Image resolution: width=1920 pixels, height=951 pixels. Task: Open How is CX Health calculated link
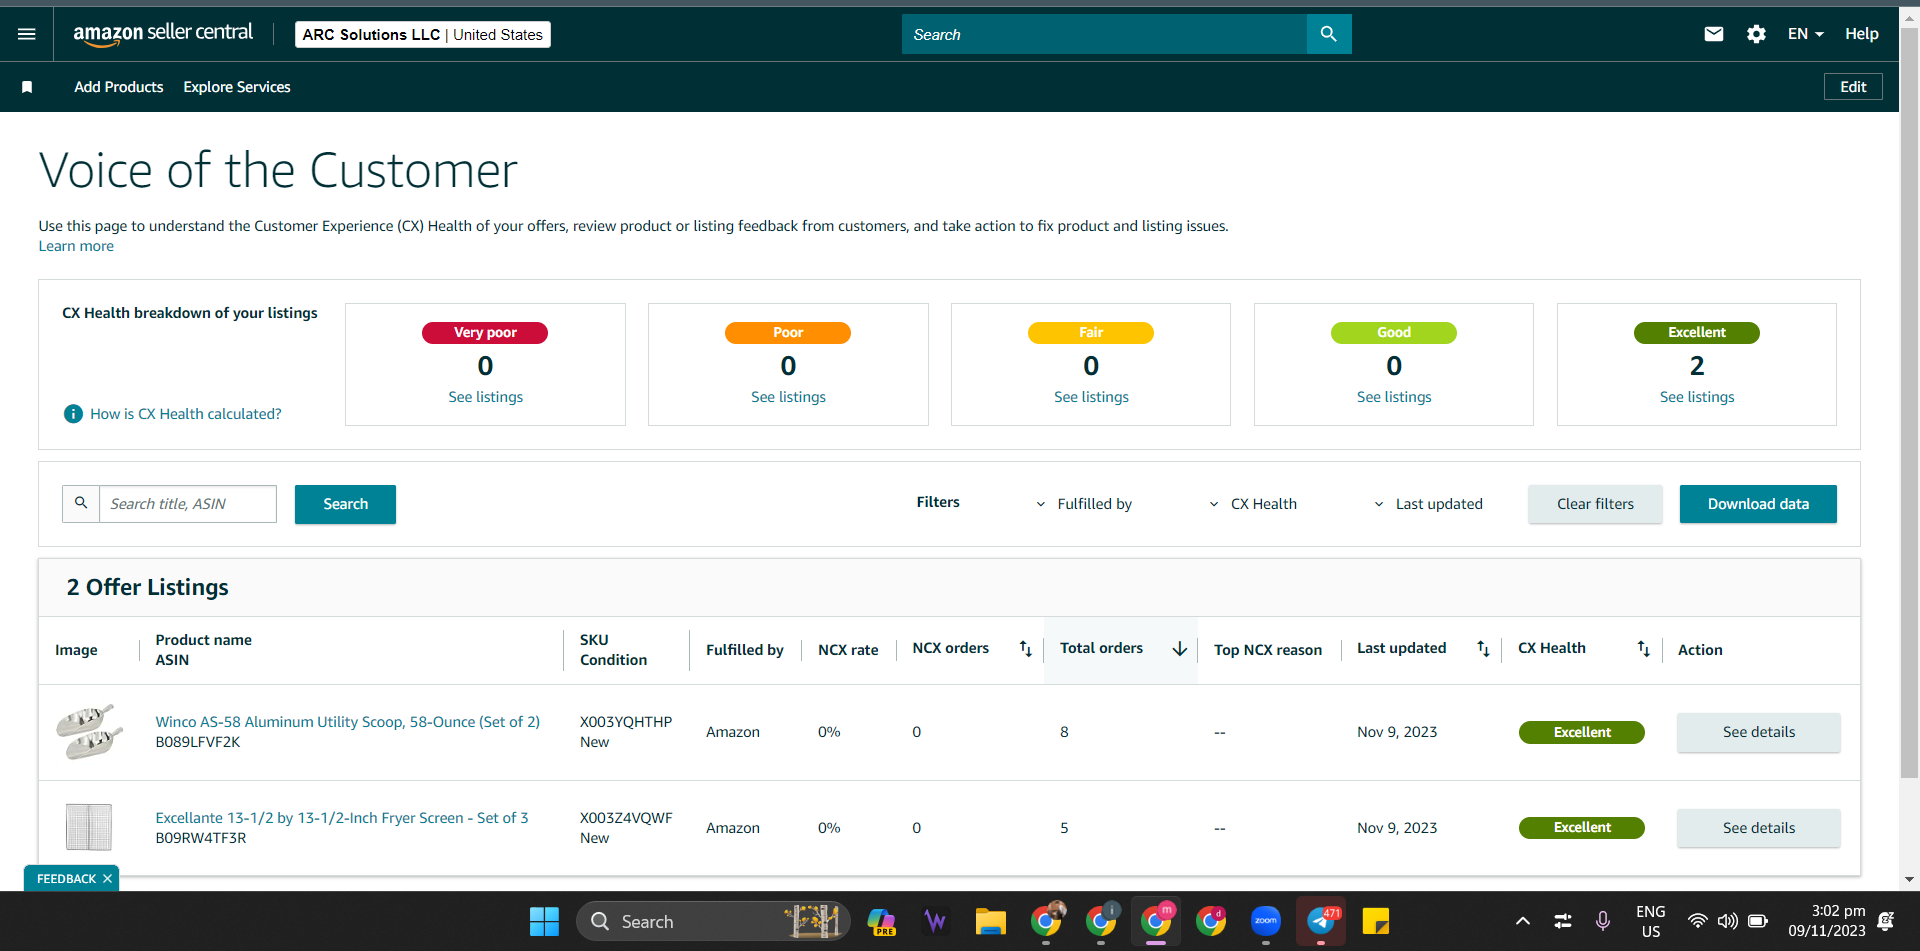click(x=186, y=414)
